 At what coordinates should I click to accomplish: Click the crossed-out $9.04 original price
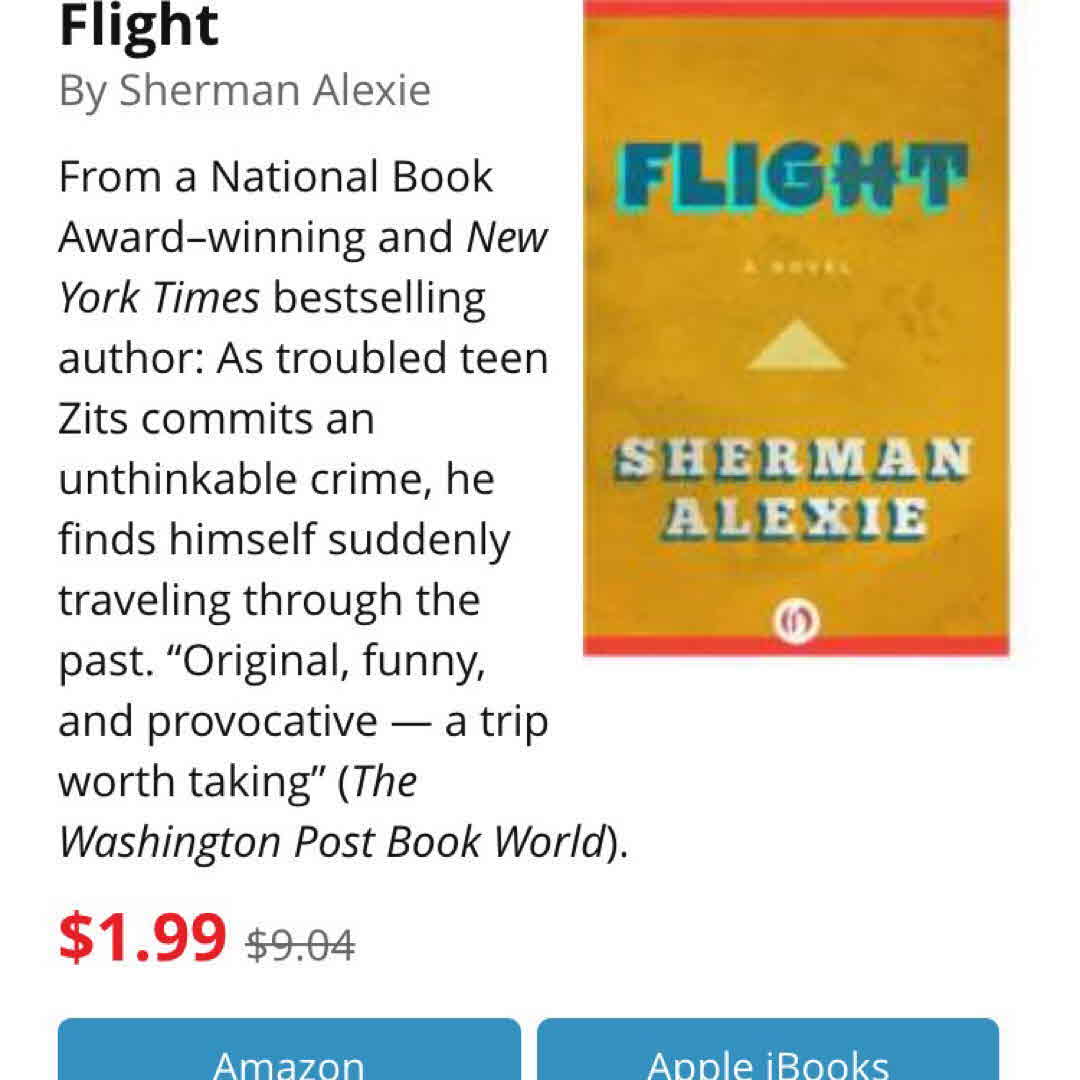pyautogui.click(x=300, y=944)
